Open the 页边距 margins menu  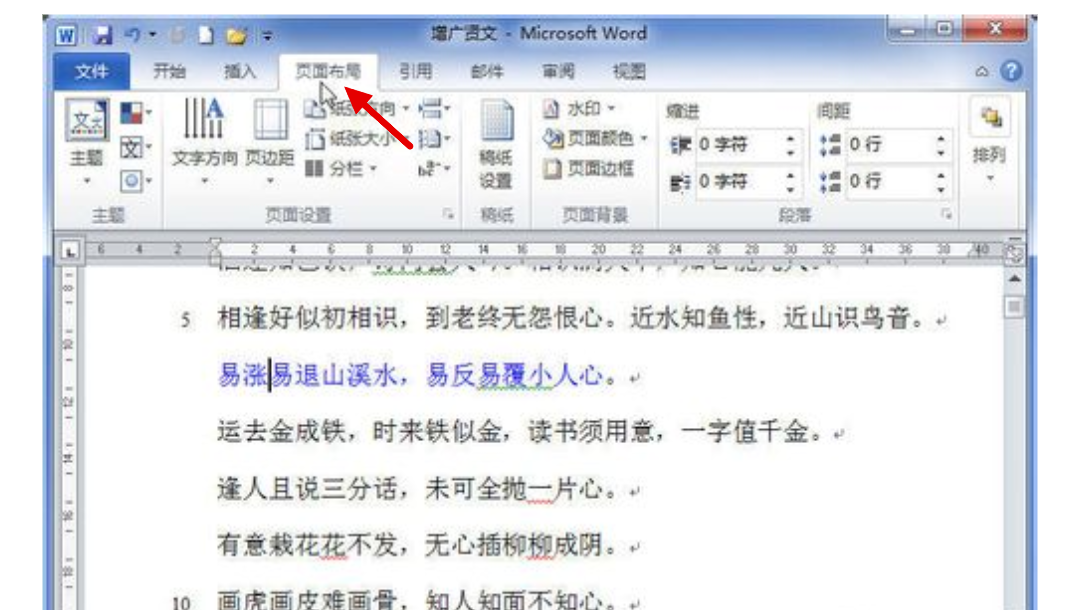point(270,143)
